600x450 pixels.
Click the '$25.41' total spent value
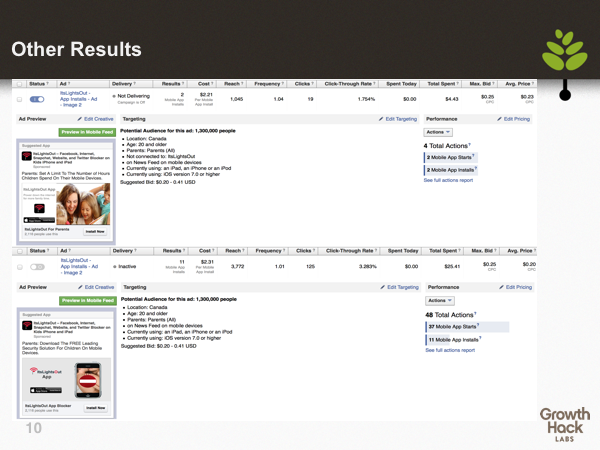(452, 266)
